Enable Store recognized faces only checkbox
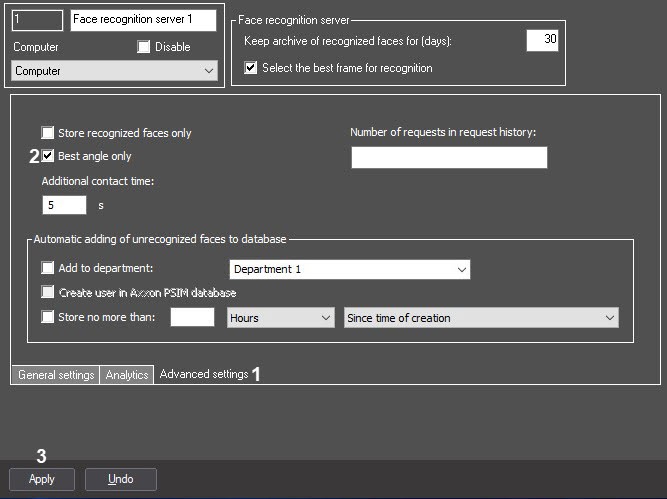 tap(48, 133)
